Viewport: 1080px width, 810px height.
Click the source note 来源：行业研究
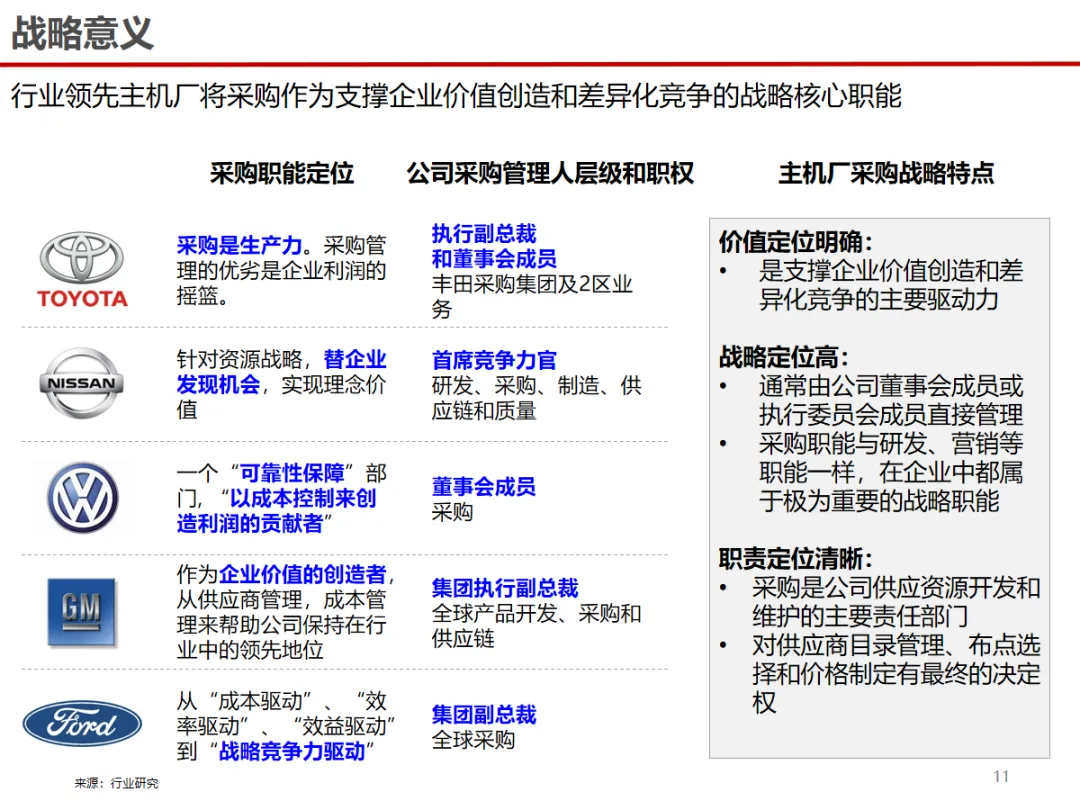click(x=116, y=782)
